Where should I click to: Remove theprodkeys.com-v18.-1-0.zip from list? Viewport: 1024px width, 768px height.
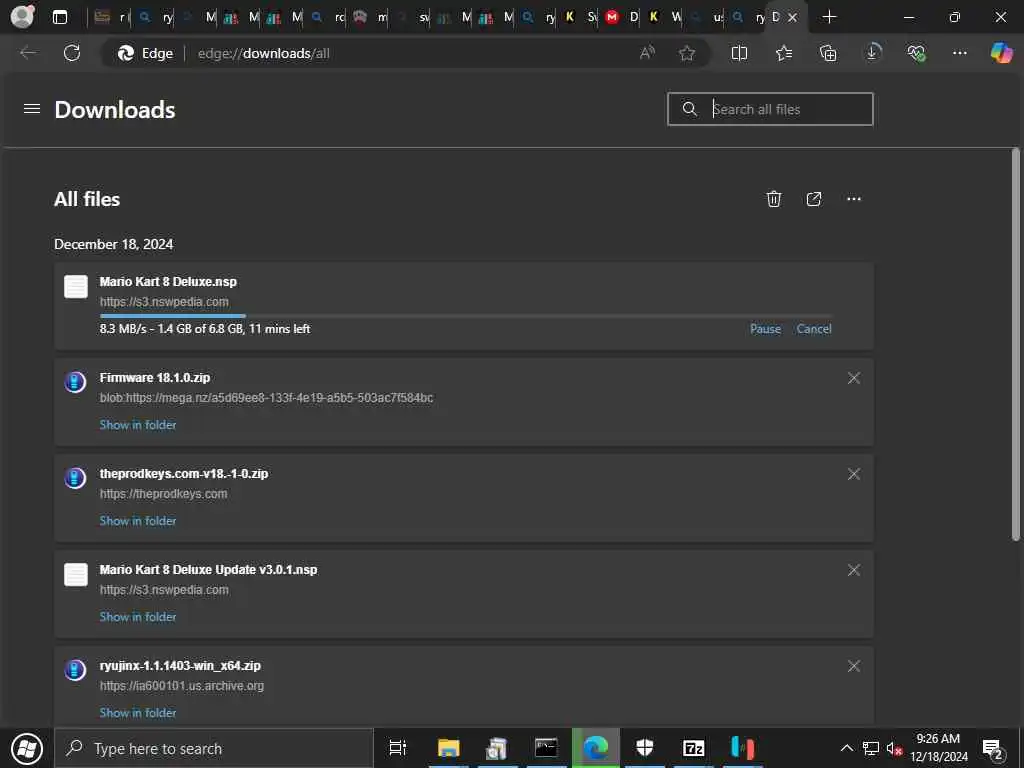click(854, 474)
